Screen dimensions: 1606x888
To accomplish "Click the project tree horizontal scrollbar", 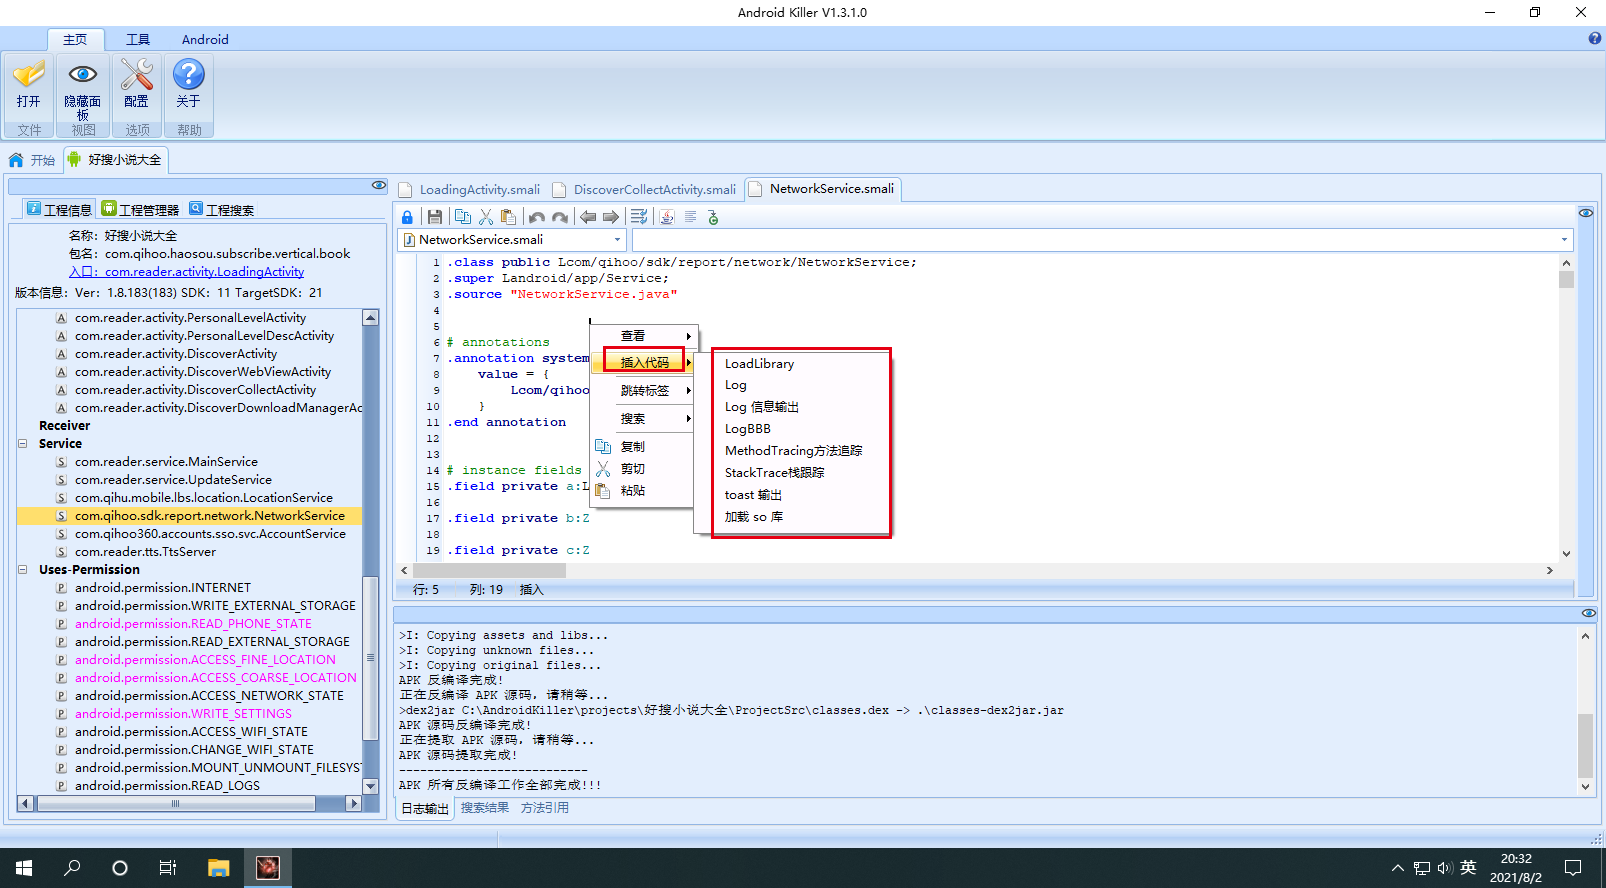I will coord(175,803).
